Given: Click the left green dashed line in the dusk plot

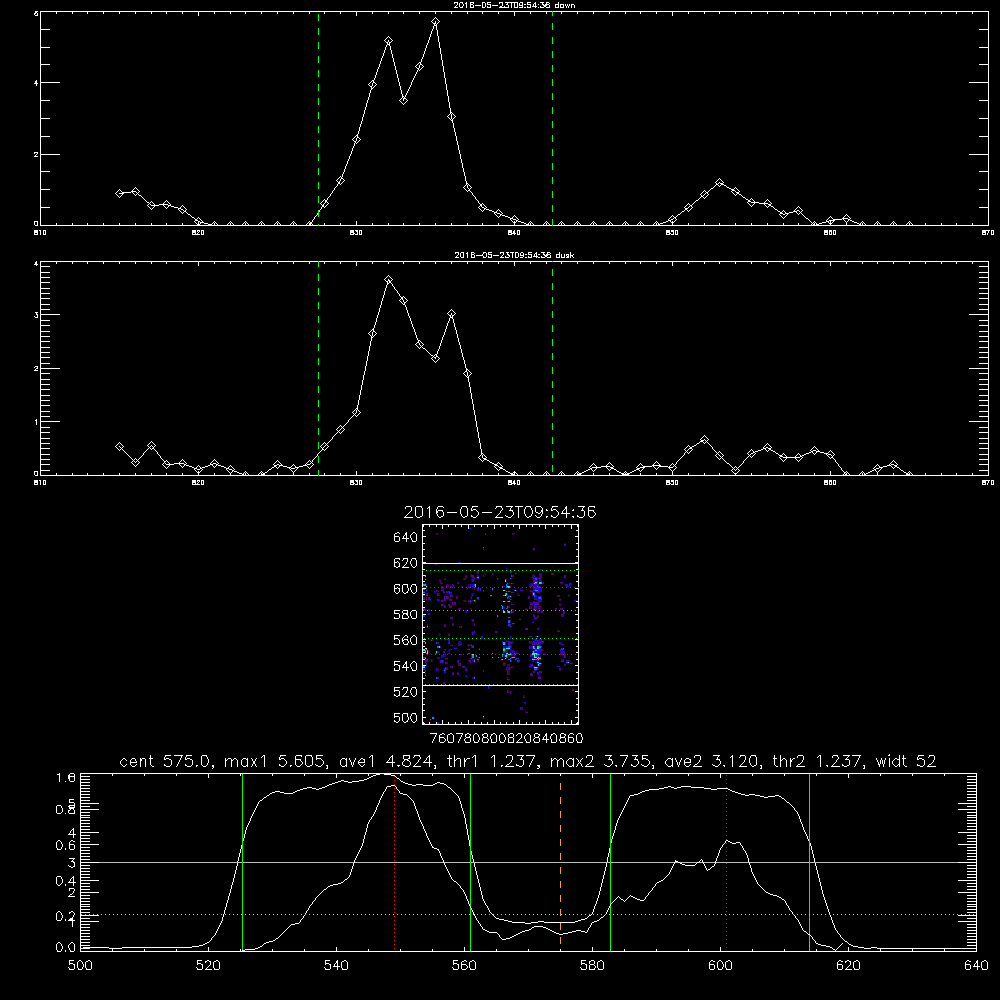Looking at the screenshot, I should tap(318, 368).
